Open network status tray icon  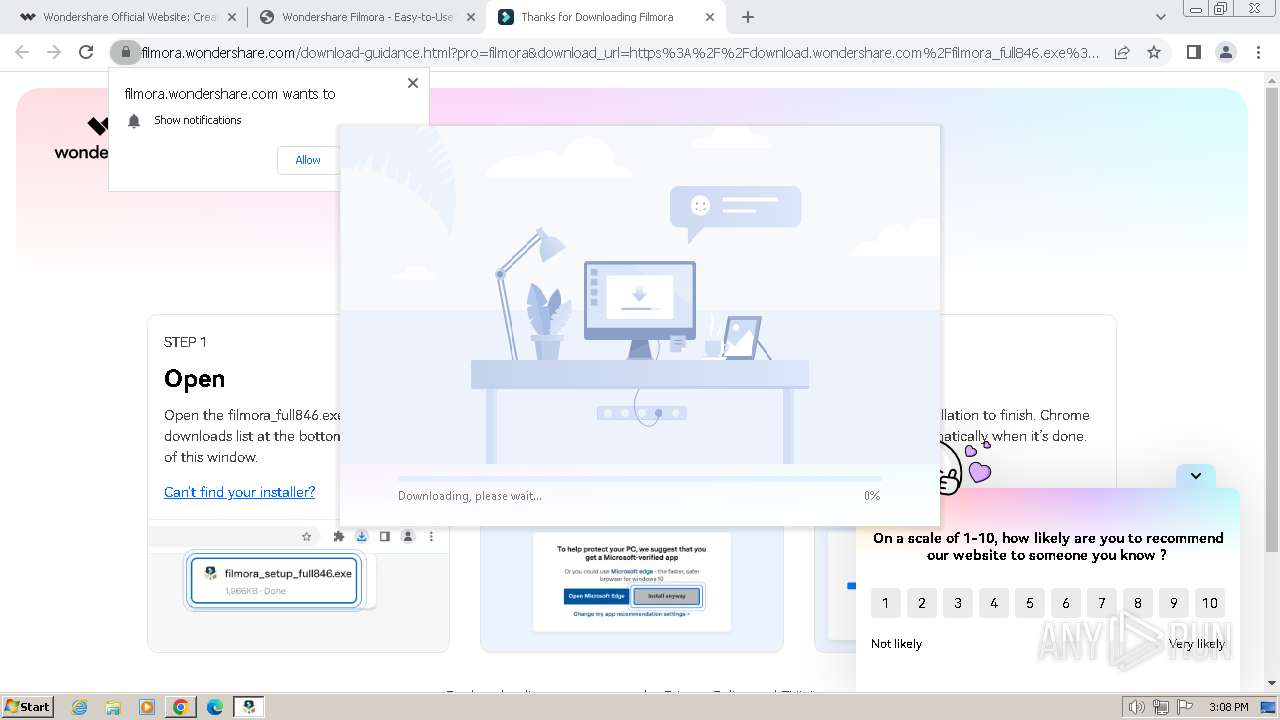pos(1160,707)
